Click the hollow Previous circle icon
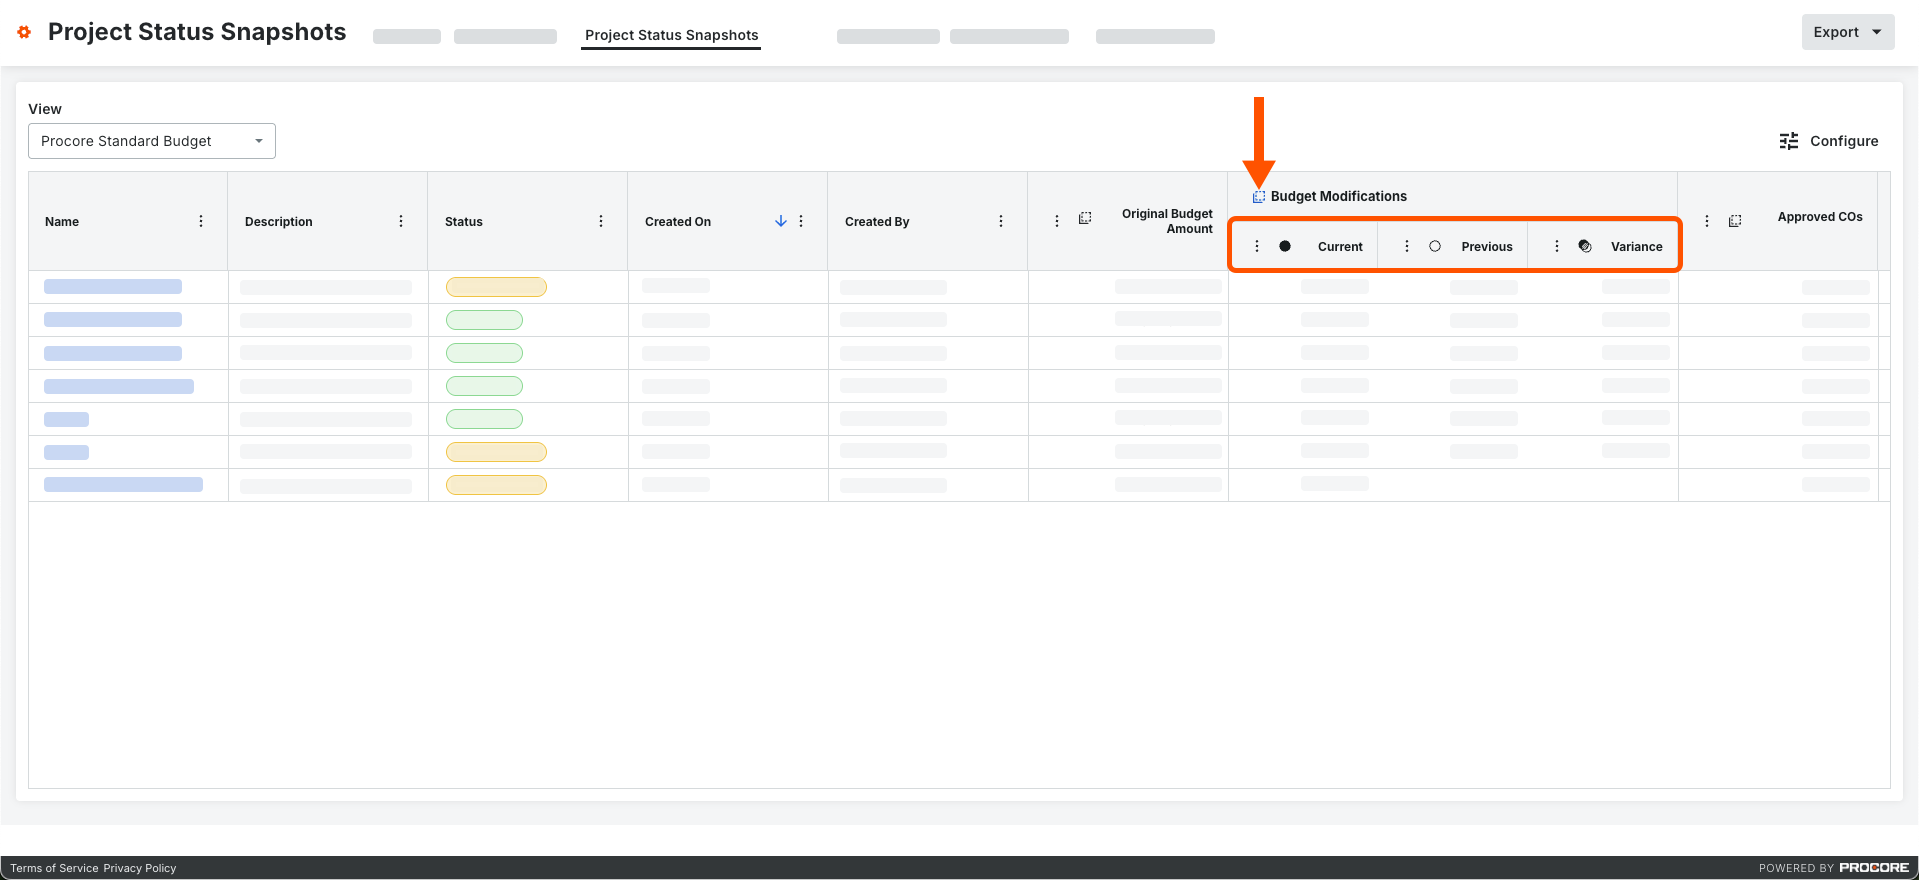This screenshot has height=880, width=1919. [x=1435, y=246]
